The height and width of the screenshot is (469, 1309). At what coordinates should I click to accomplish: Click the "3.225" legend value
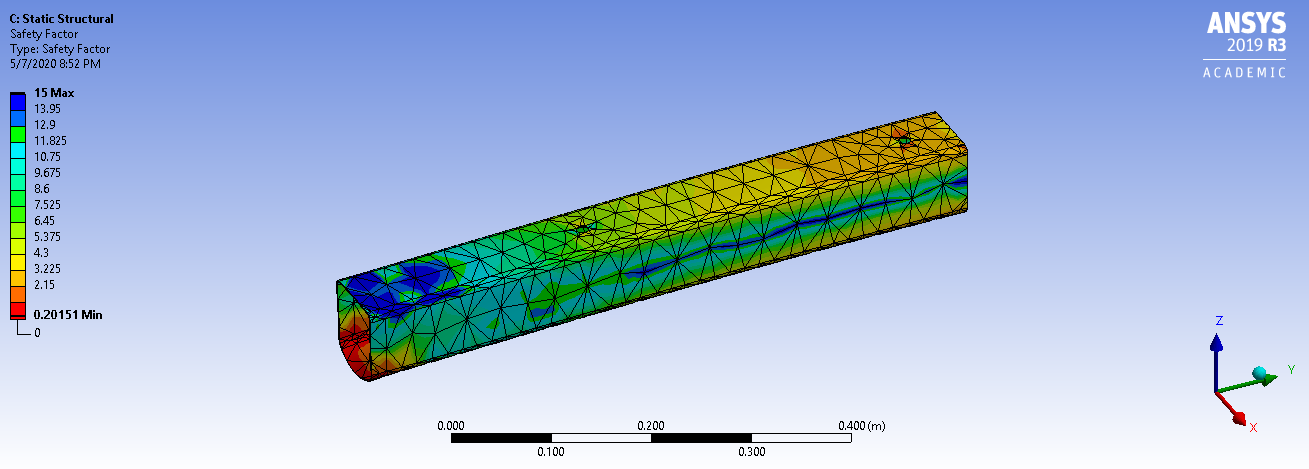(48, 268)
